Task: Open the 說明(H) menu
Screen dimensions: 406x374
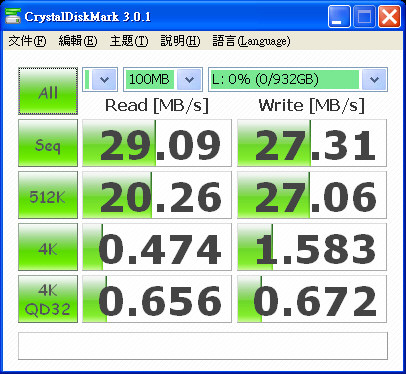Action: tap(180, 41)
